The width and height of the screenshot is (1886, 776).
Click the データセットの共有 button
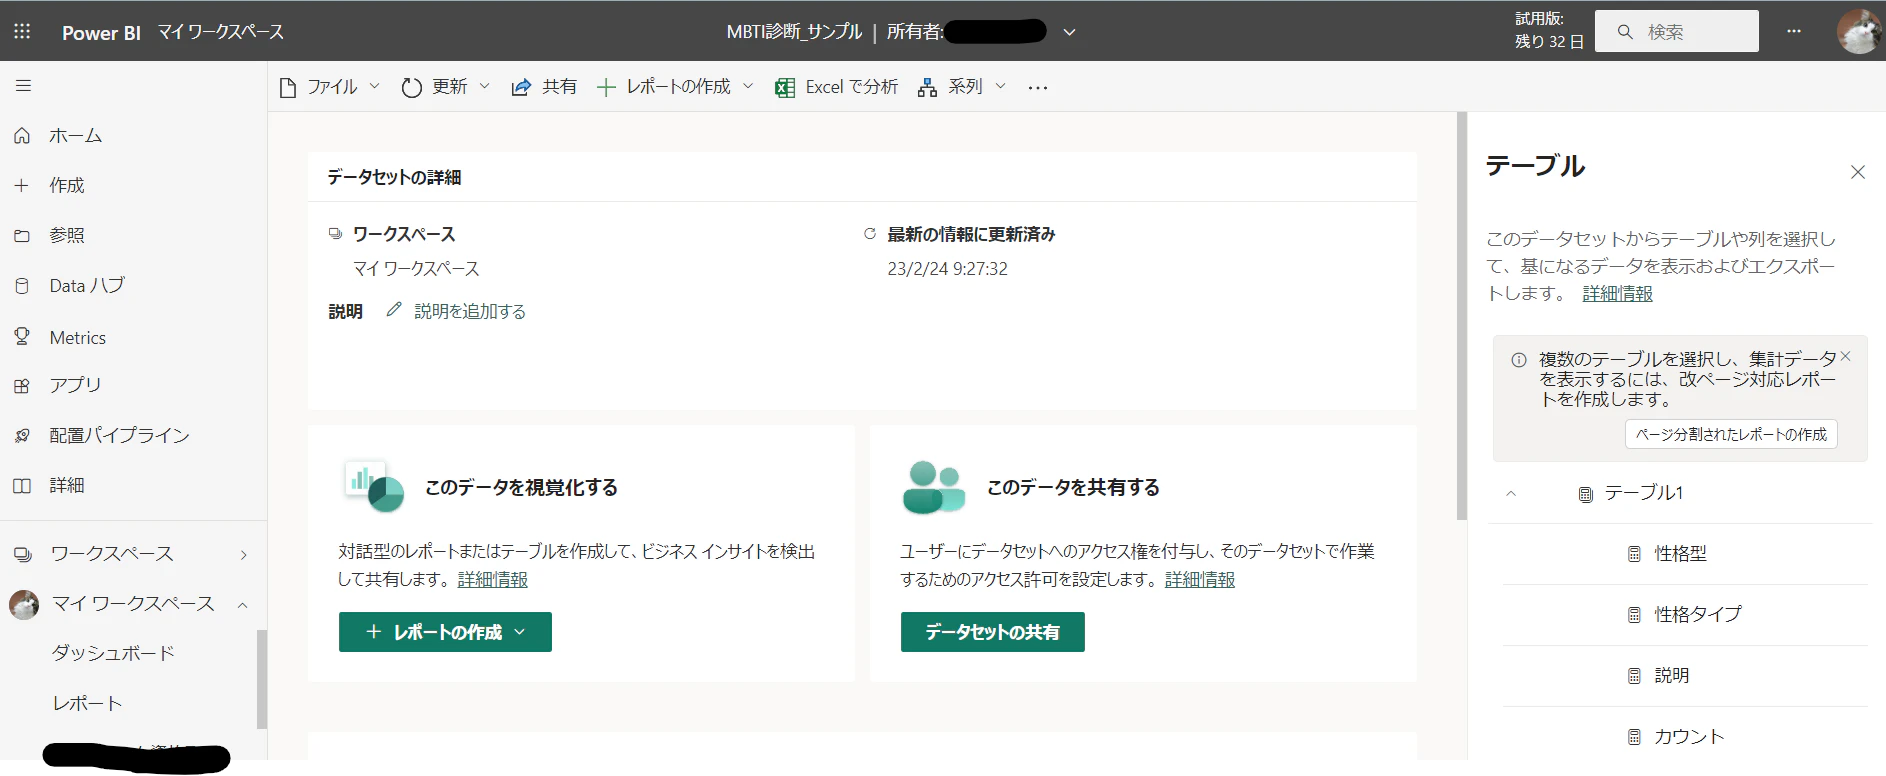pyautogui.click(x=993, y=632)
